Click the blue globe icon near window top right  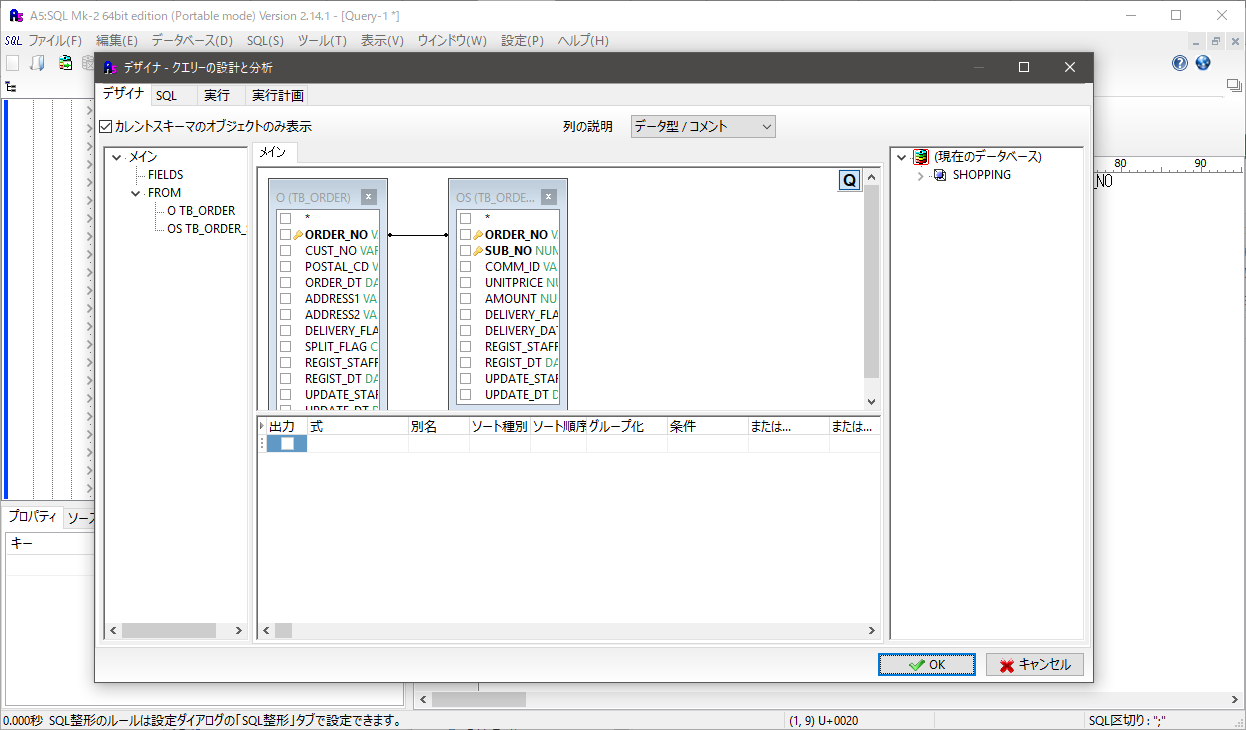pos(1203,62)
